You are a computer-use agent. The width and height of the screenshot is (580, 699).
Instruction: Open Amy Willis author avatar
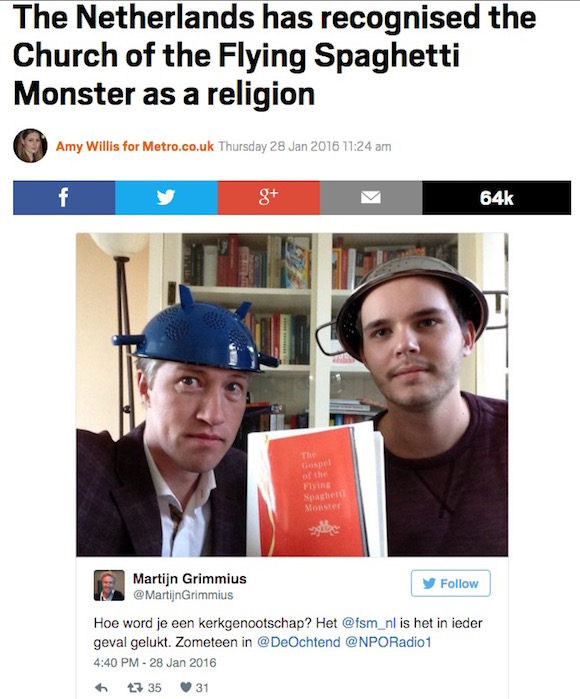point(30,145)
